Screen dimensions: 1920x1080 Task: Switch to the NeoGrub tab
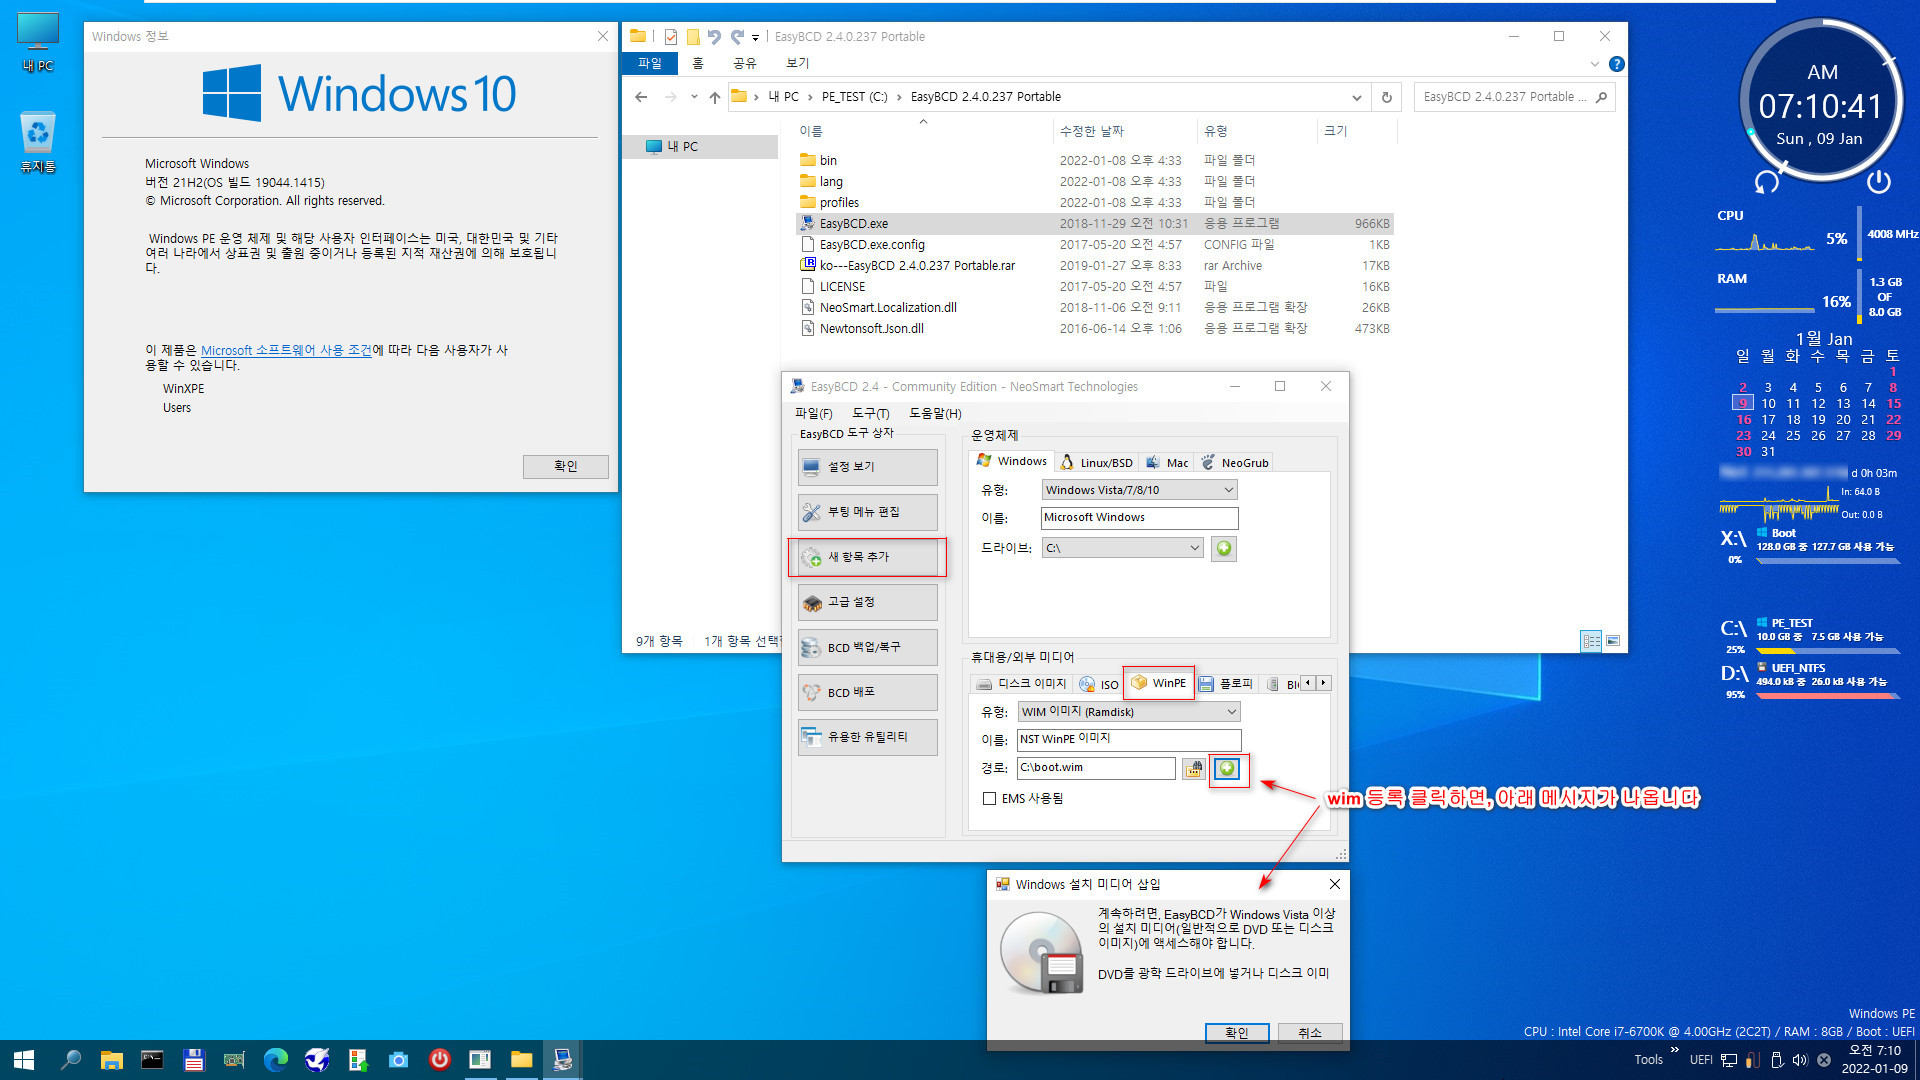click(1235, 462)
